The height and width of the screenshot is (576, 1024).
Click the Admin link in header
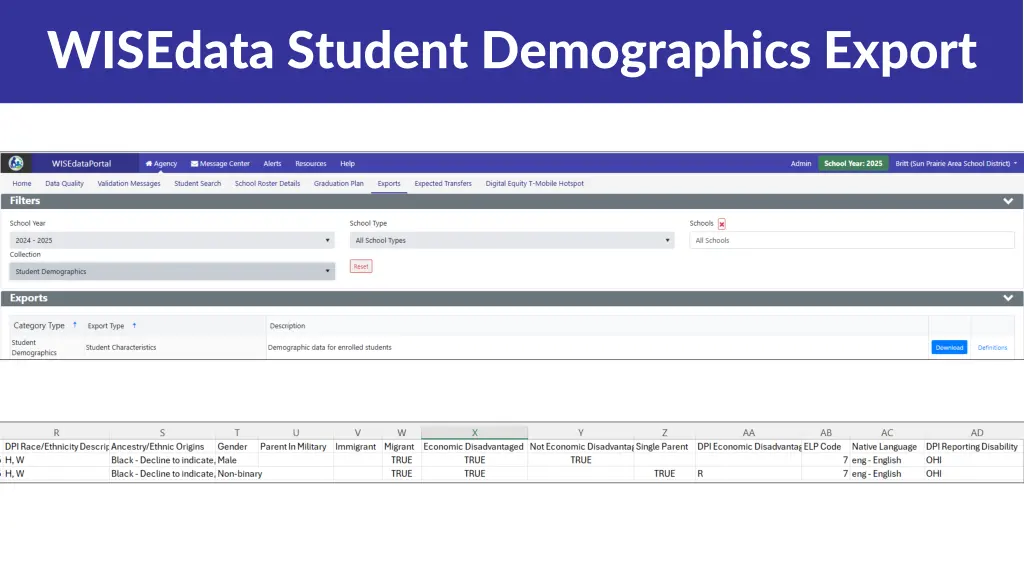801,163
